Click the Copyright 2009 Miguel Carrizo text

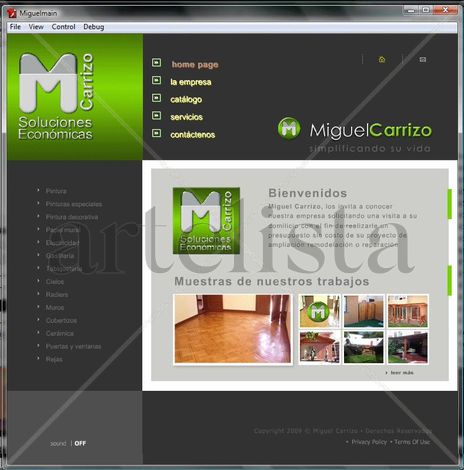343,431
